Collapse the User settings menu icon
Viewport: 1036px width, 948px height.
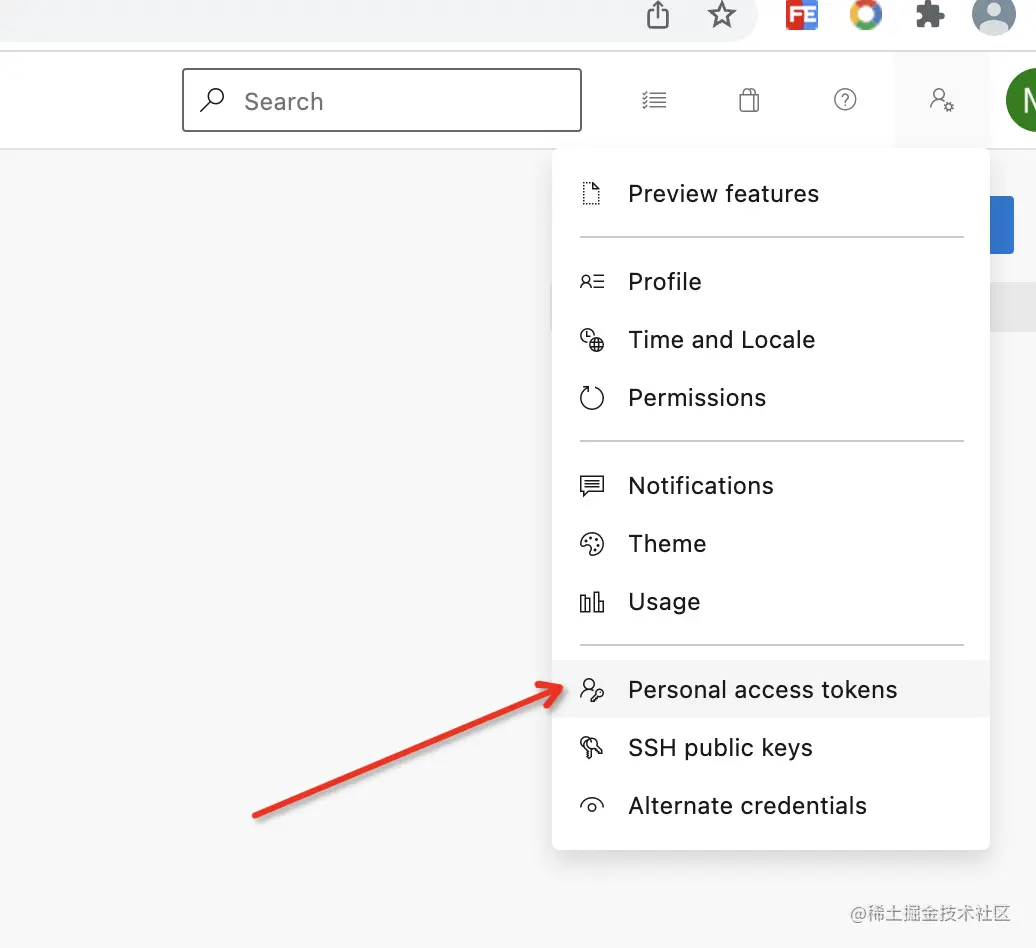(941, 100)
